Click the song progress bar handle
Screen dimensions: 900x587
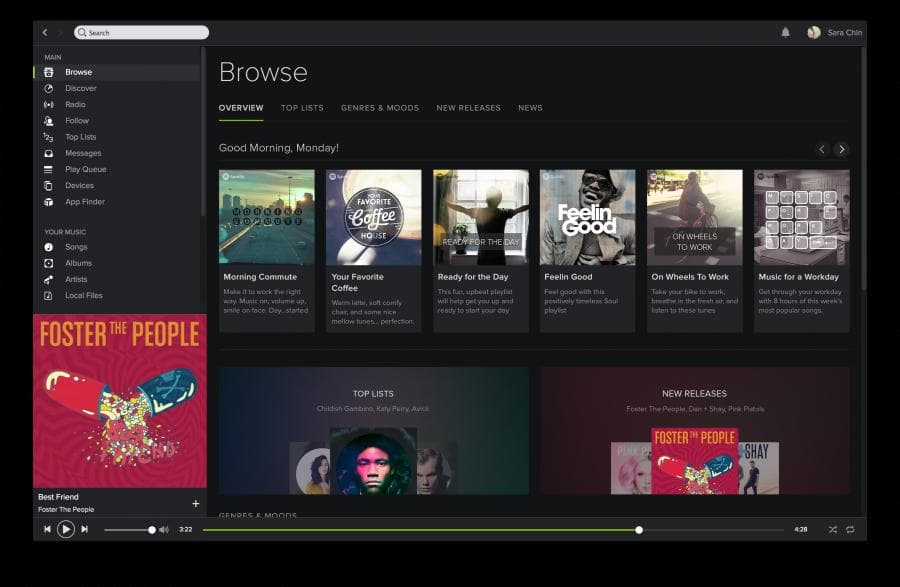[639, 530]
